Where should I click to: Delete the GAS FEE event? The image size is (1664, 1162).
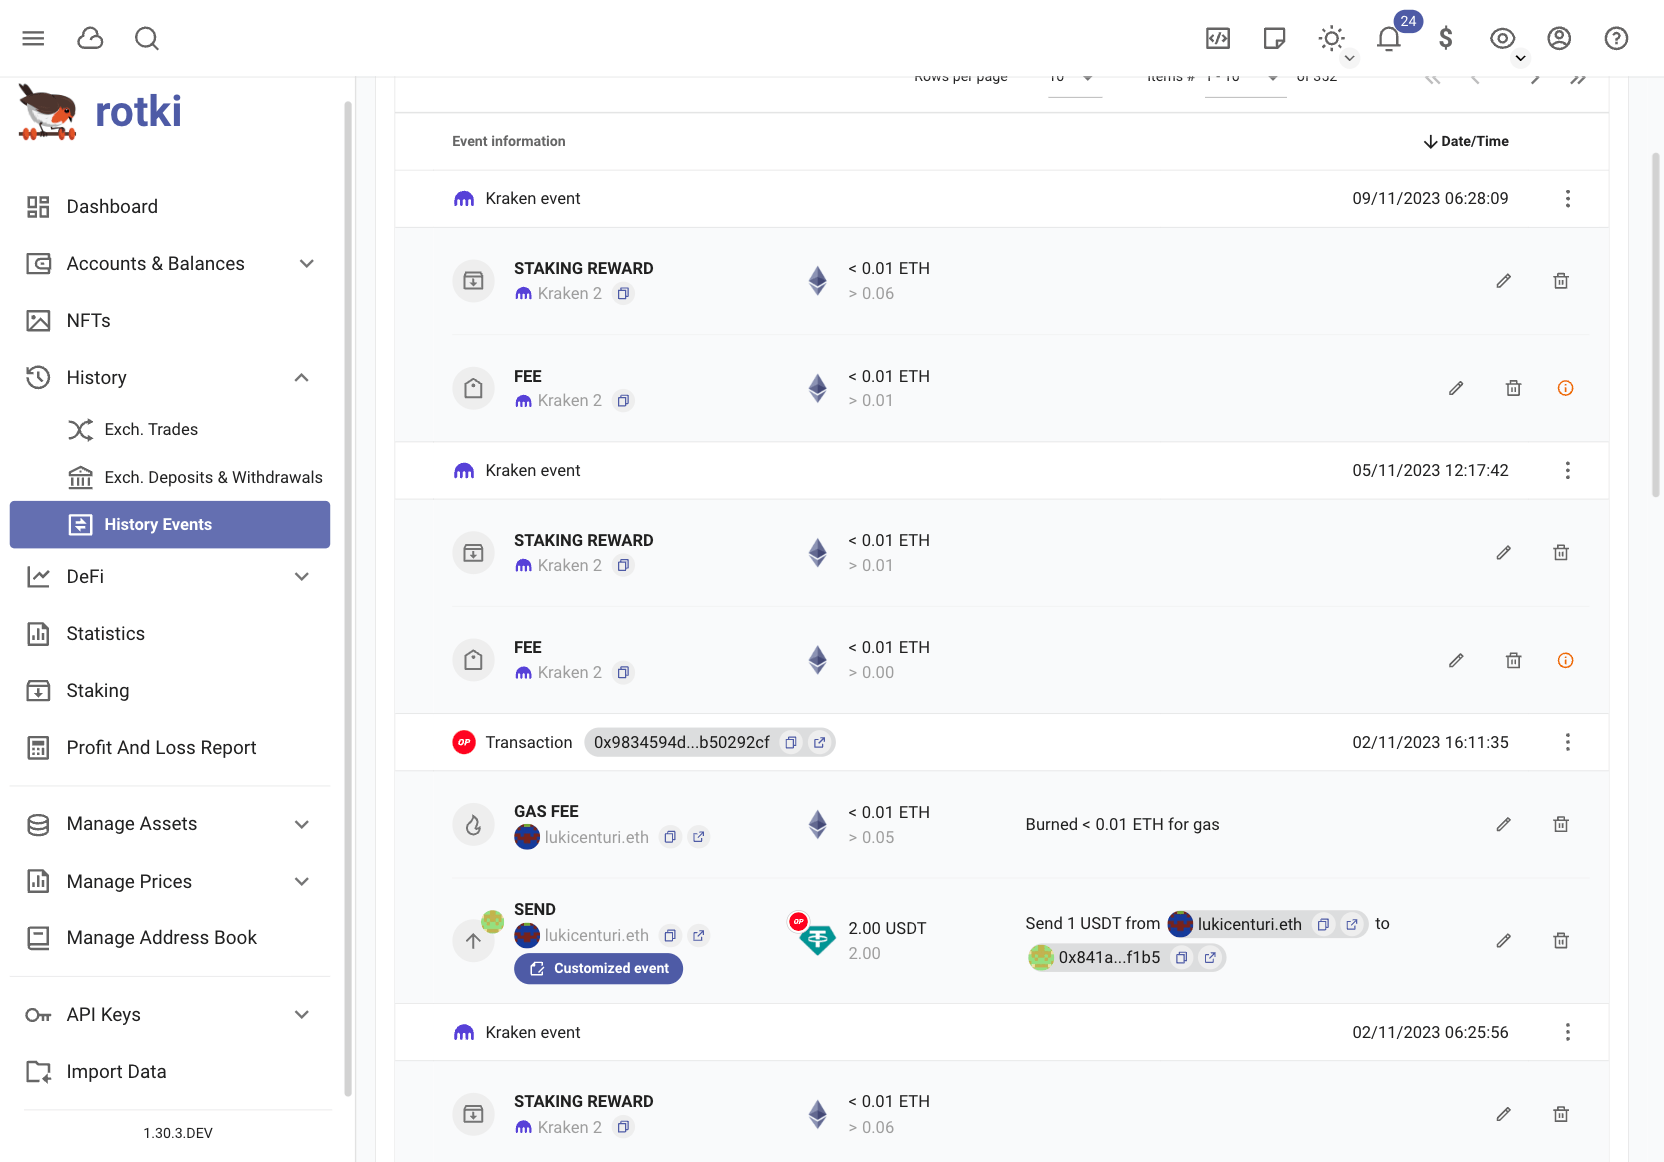pyautogui.click(x=1561, y=825)
